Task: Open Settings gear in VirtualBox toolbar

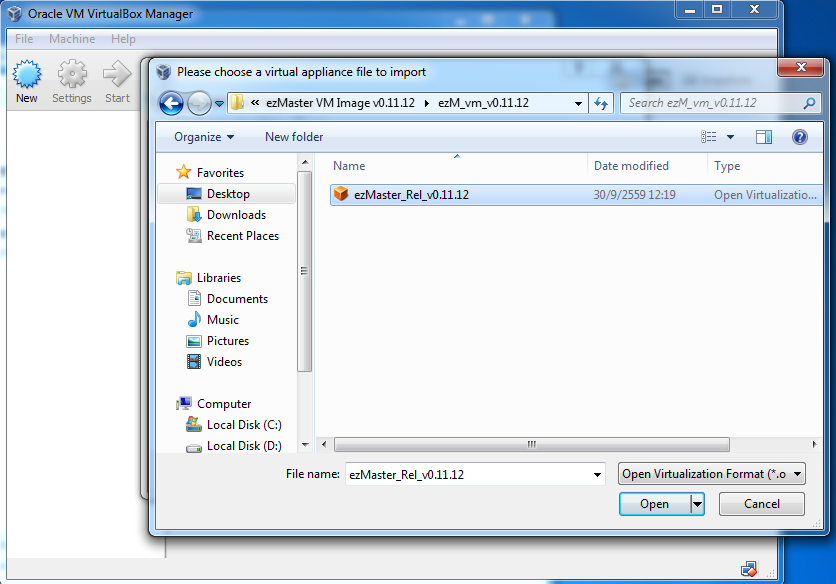Action: coord(72,74)
